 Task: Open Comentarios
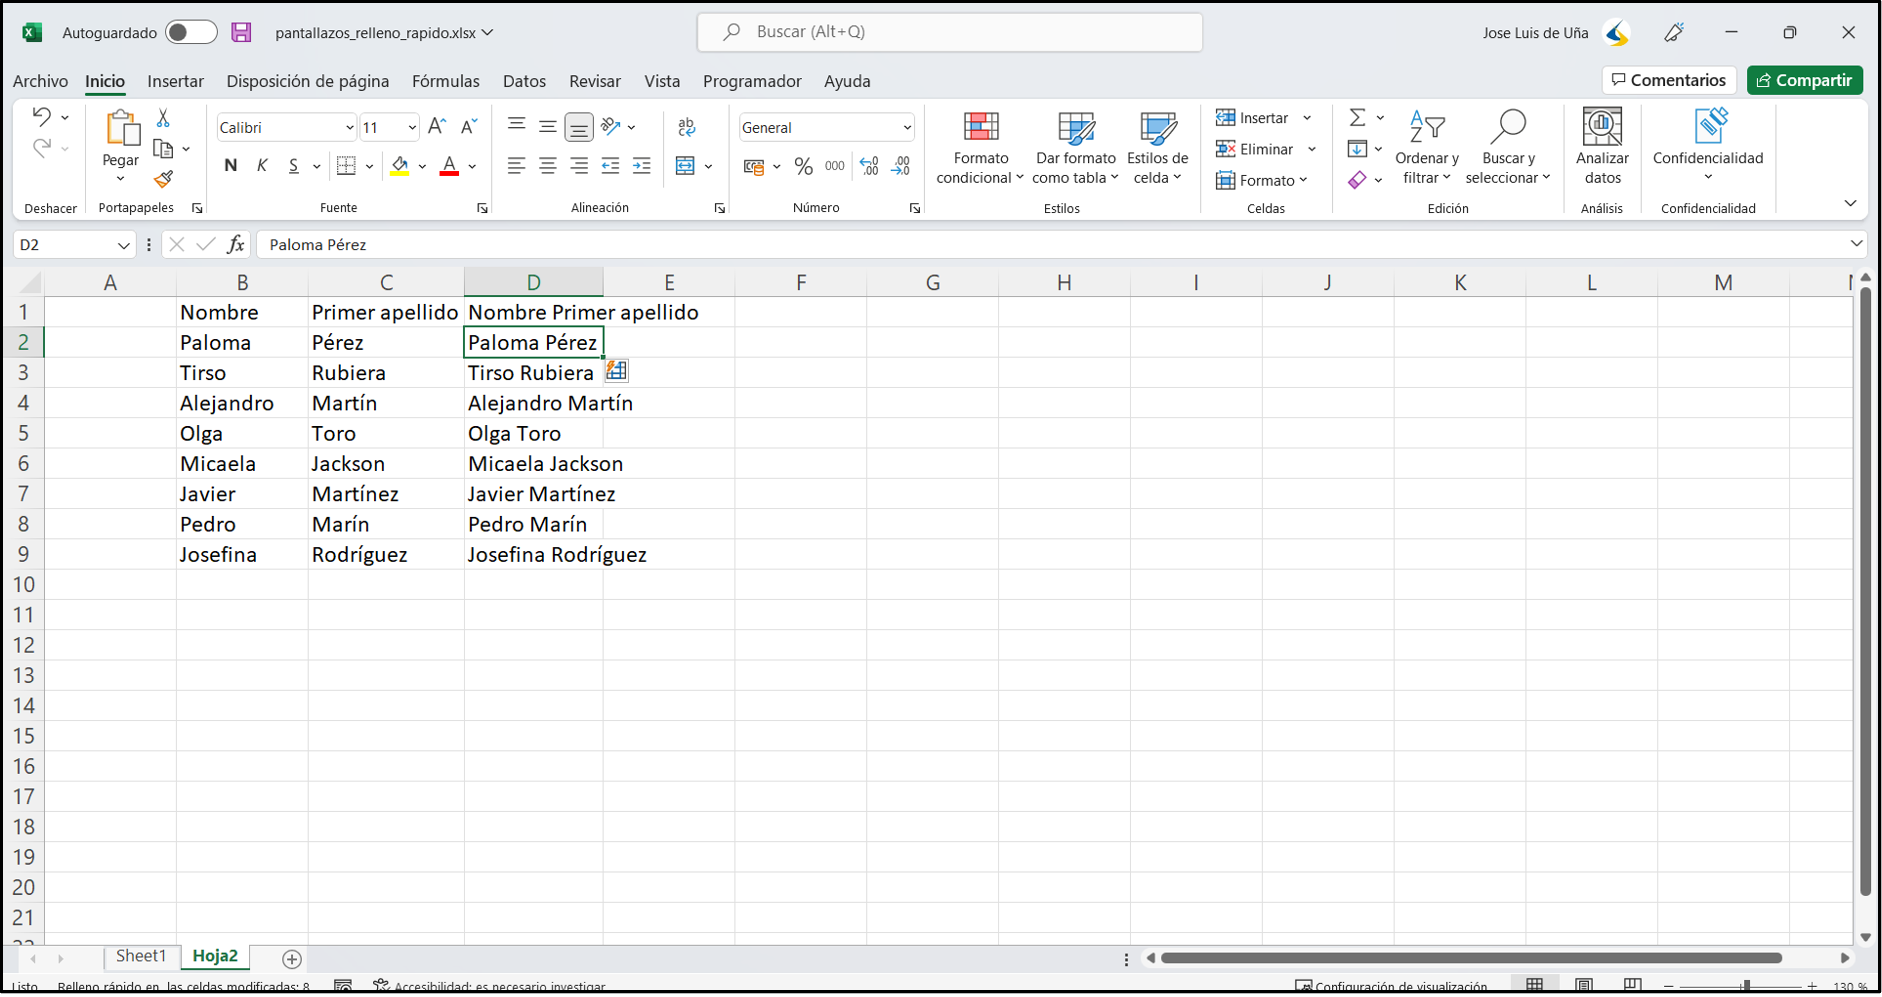pyautogui.click(x=1668, y=80)
